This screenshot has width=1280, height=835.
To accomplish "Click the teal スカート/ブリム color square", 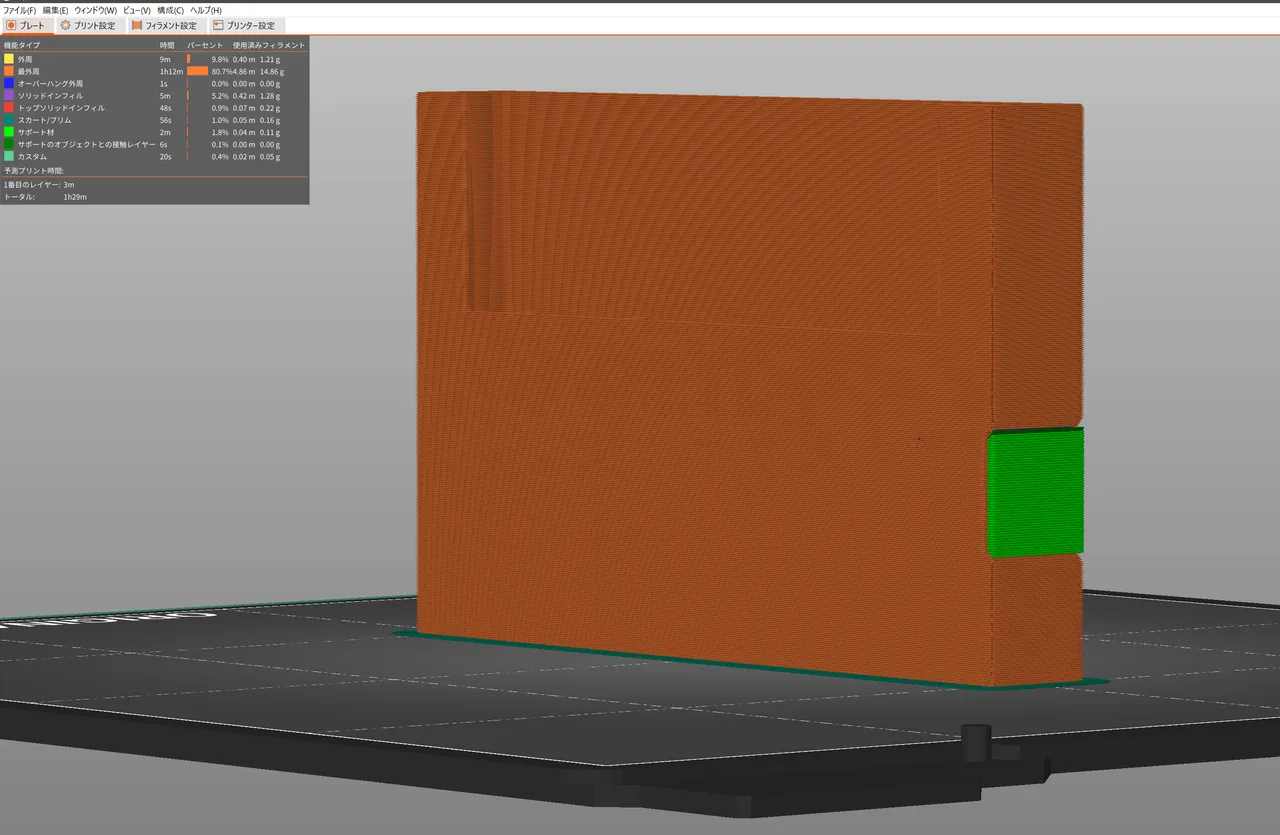I will [x=9, y=119].
